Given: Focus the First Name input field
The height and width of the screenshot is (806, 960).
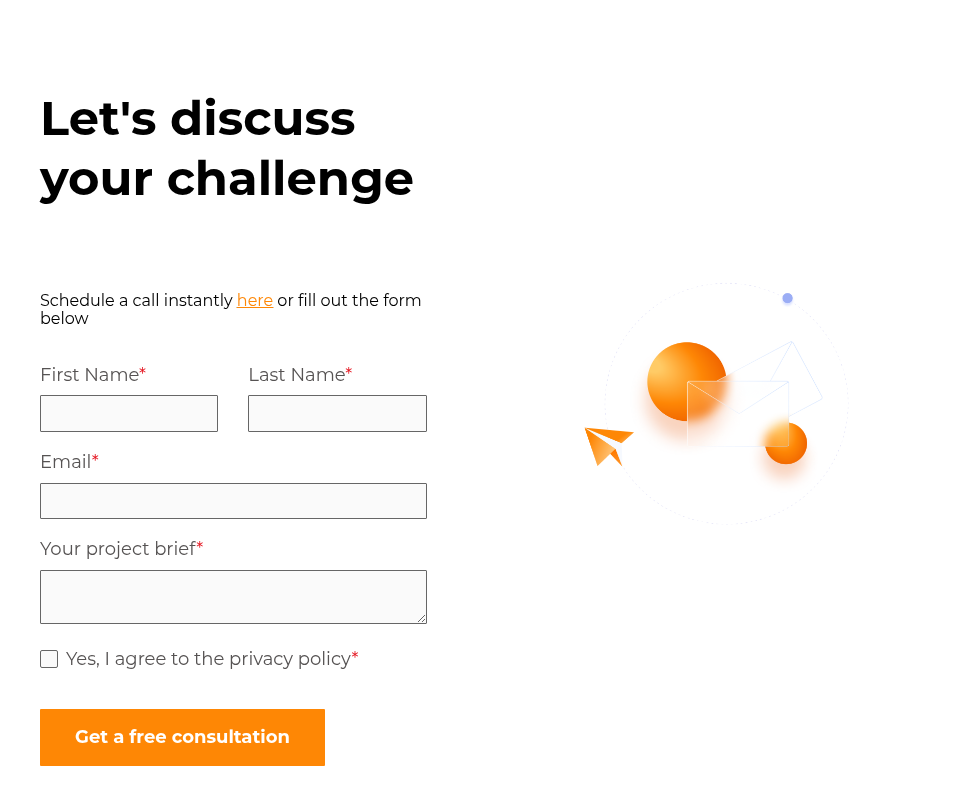Looking at the screenshot, I should (129, 413).
